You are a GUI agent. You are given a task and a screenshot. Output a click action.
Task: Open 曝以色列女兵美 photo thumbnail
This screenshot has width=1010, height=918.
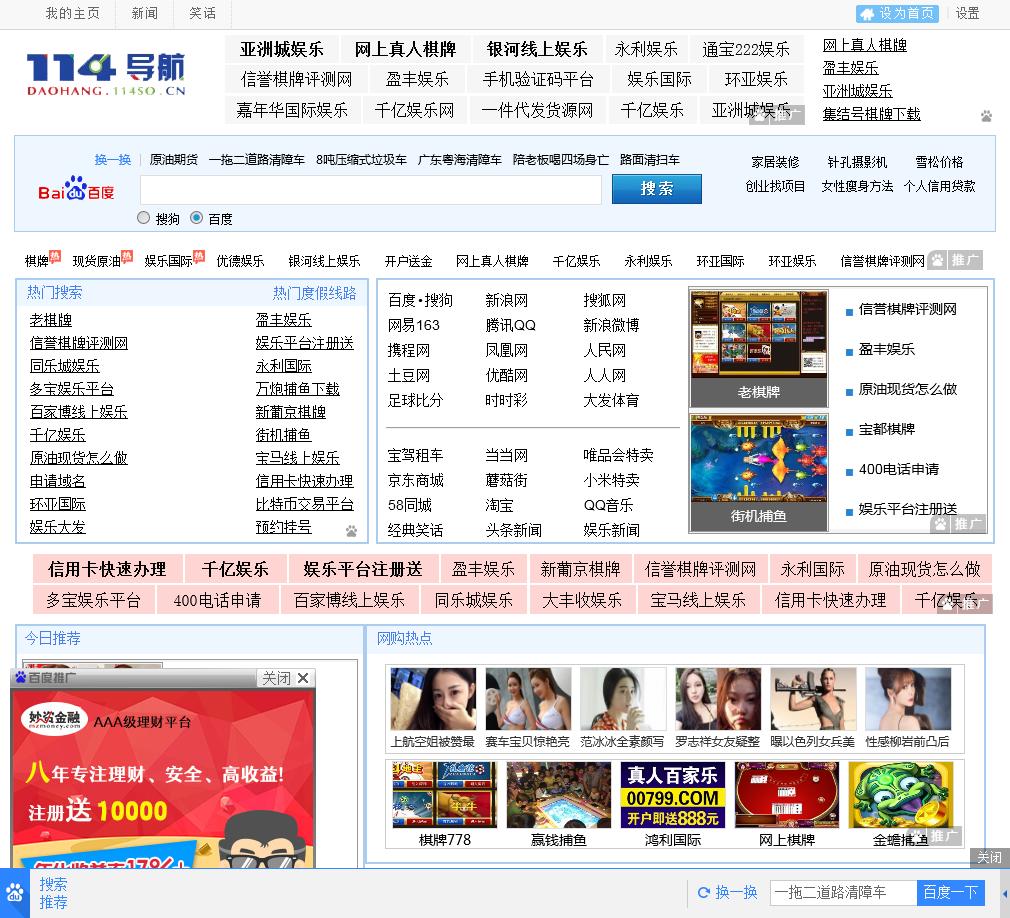click(814, 699)
